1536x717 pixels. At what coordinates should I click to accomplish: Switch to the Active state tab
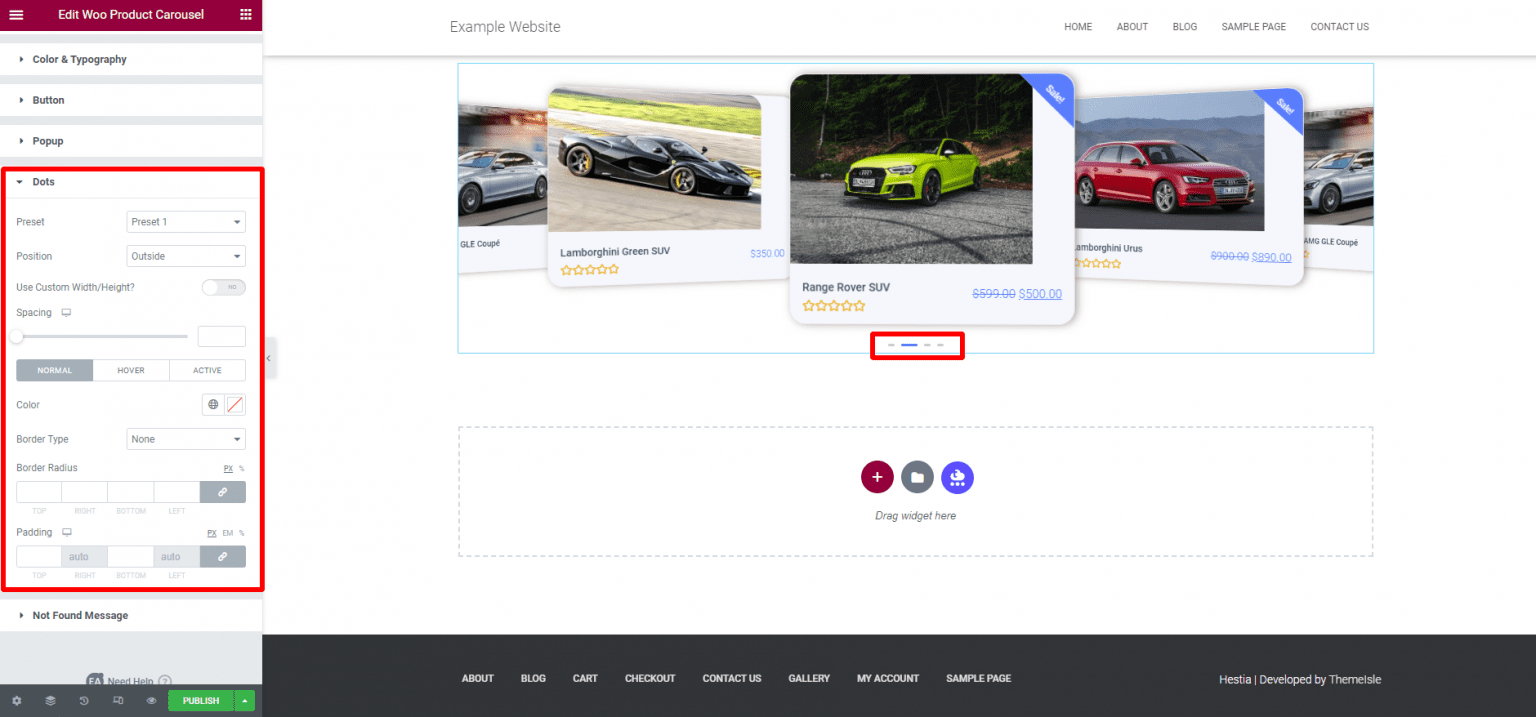click(207, 371)
